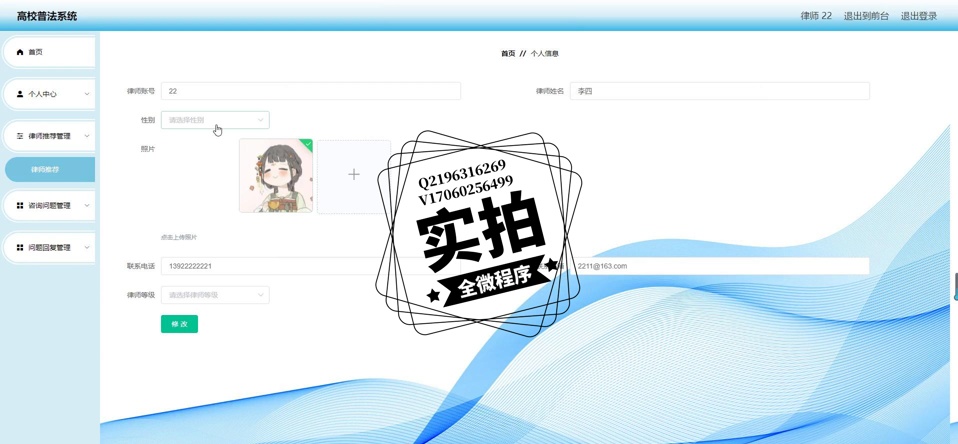Click the 联系电话 phone input field
This screenshot has height=444, width=958.
coord(270,266)
